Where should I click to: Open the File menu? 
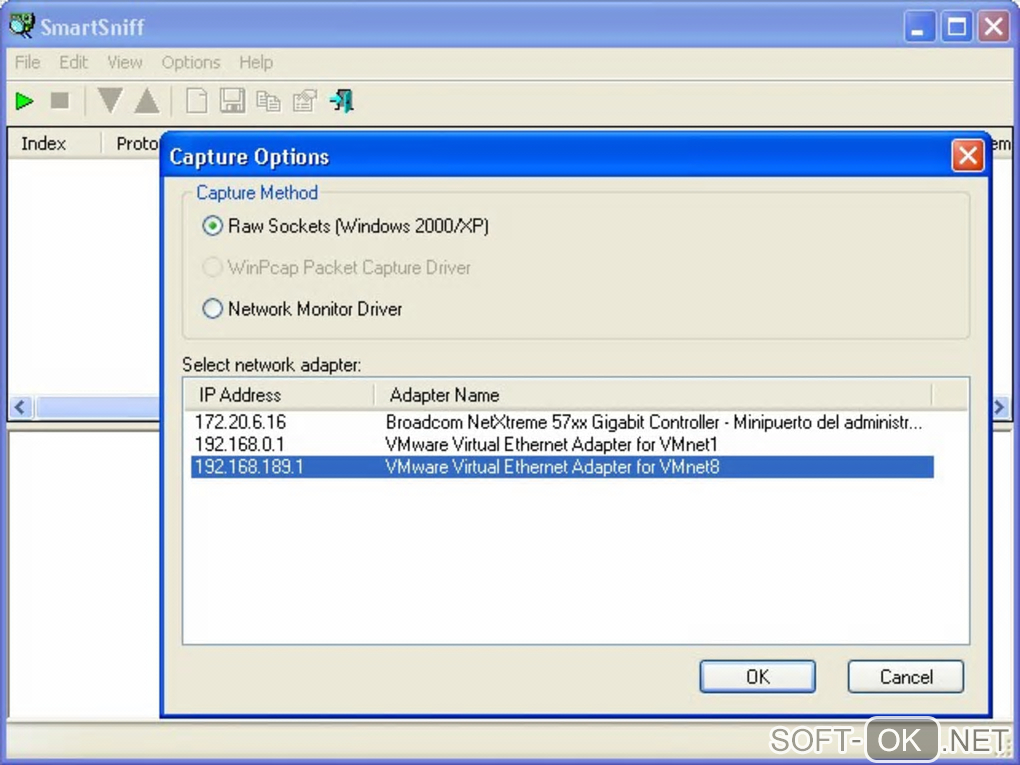(x=27, y=62)
